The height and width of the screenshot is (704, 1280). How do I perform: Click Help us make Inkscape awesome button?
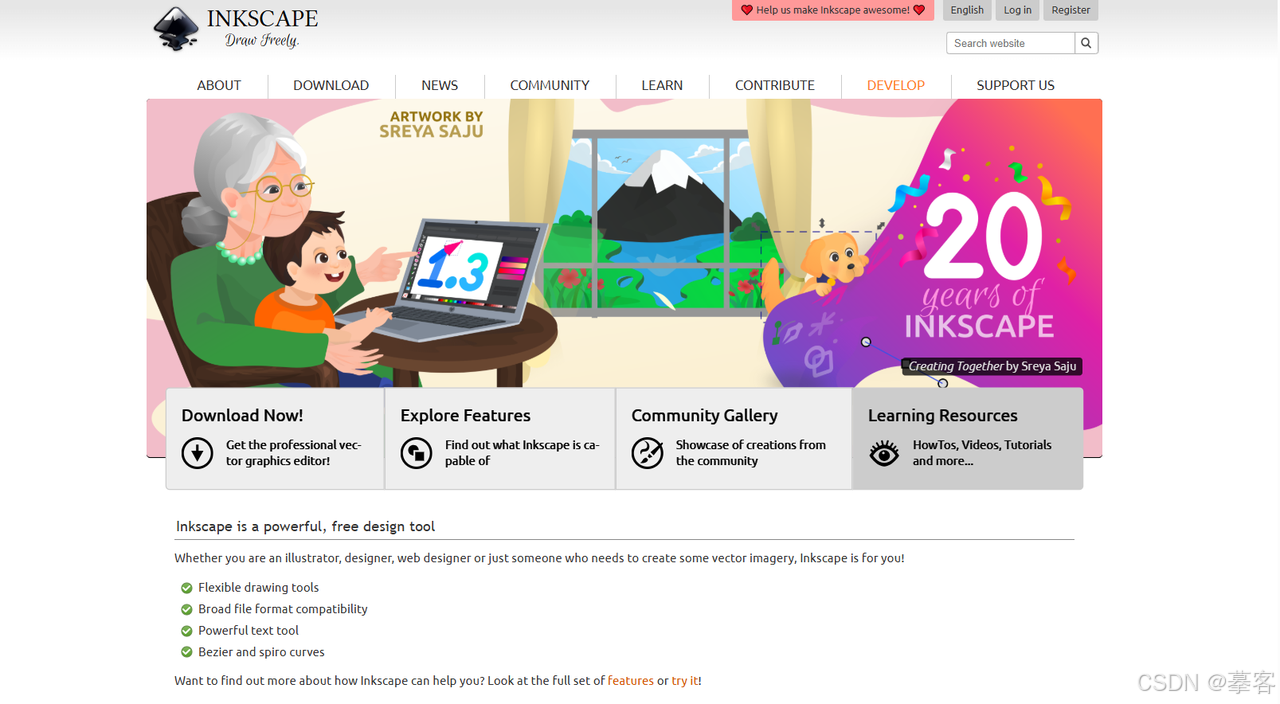(833, 10)
